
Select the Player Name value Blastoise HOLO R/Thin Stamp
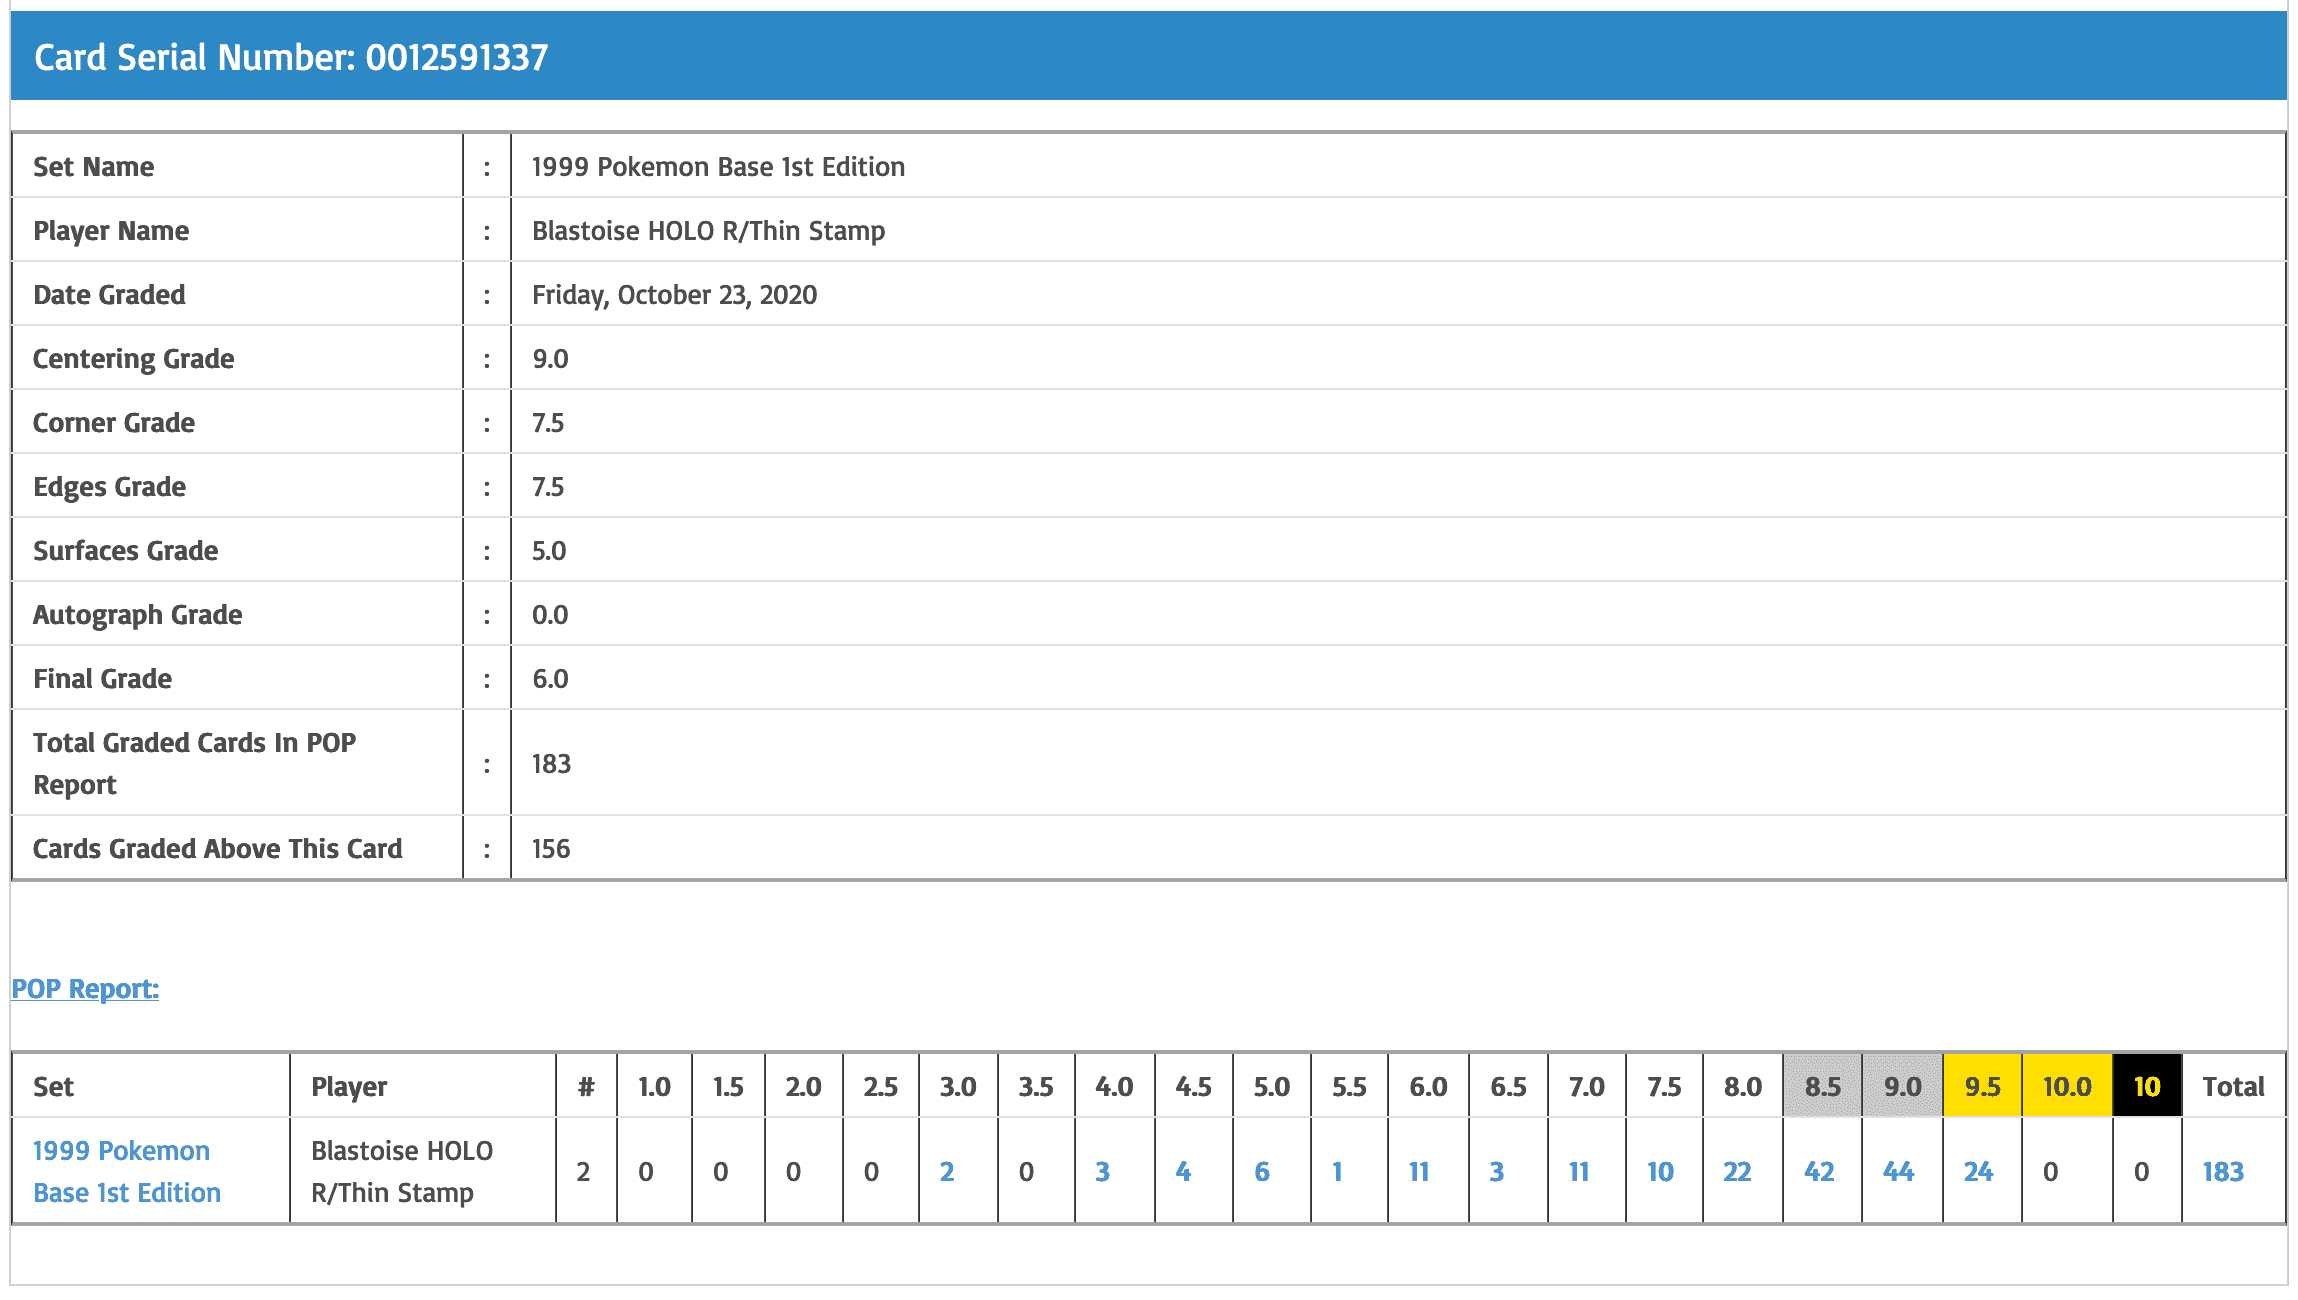click(x=708, y=230)
